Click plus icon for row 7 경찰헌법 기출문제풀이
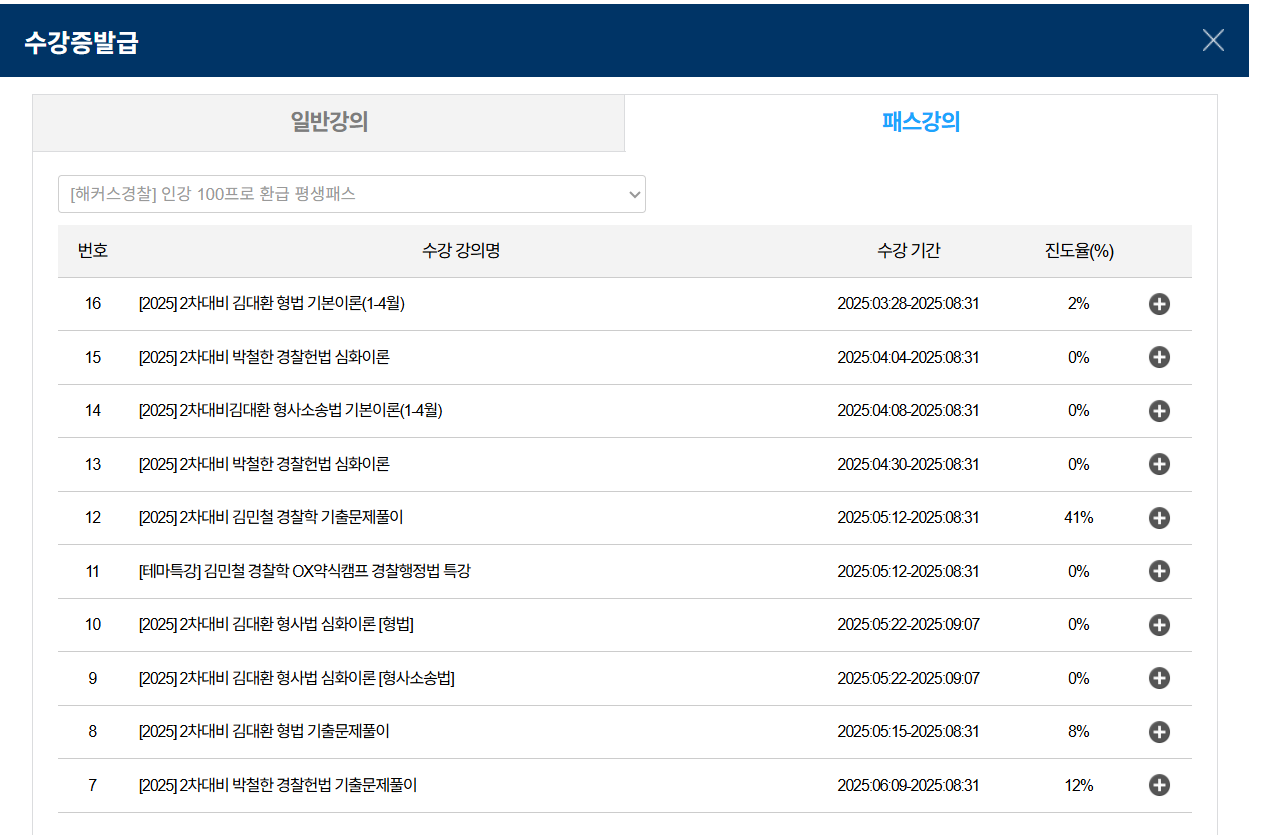1262x835 pixels. click(1159, 785)
